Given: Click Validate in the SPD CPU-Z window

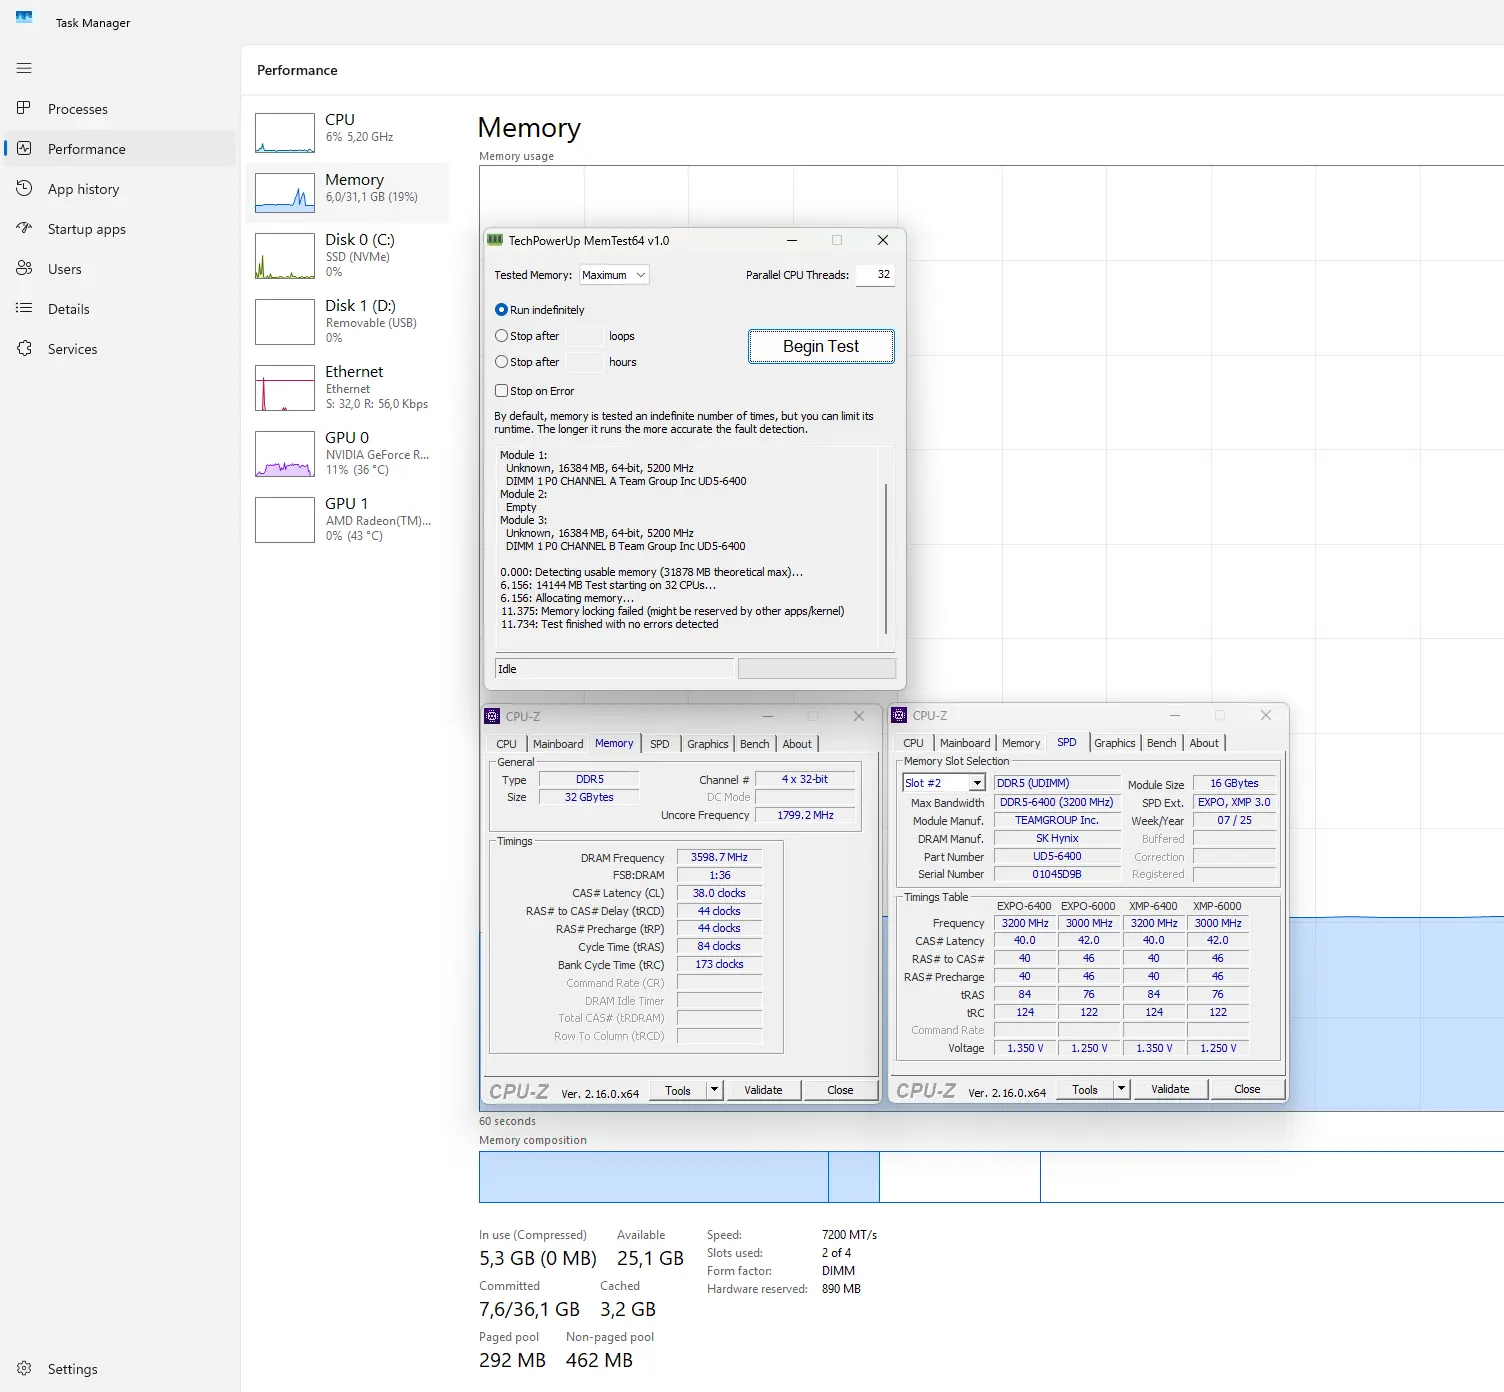Looking at the screenshot, I should [x=1169, y=1089].
